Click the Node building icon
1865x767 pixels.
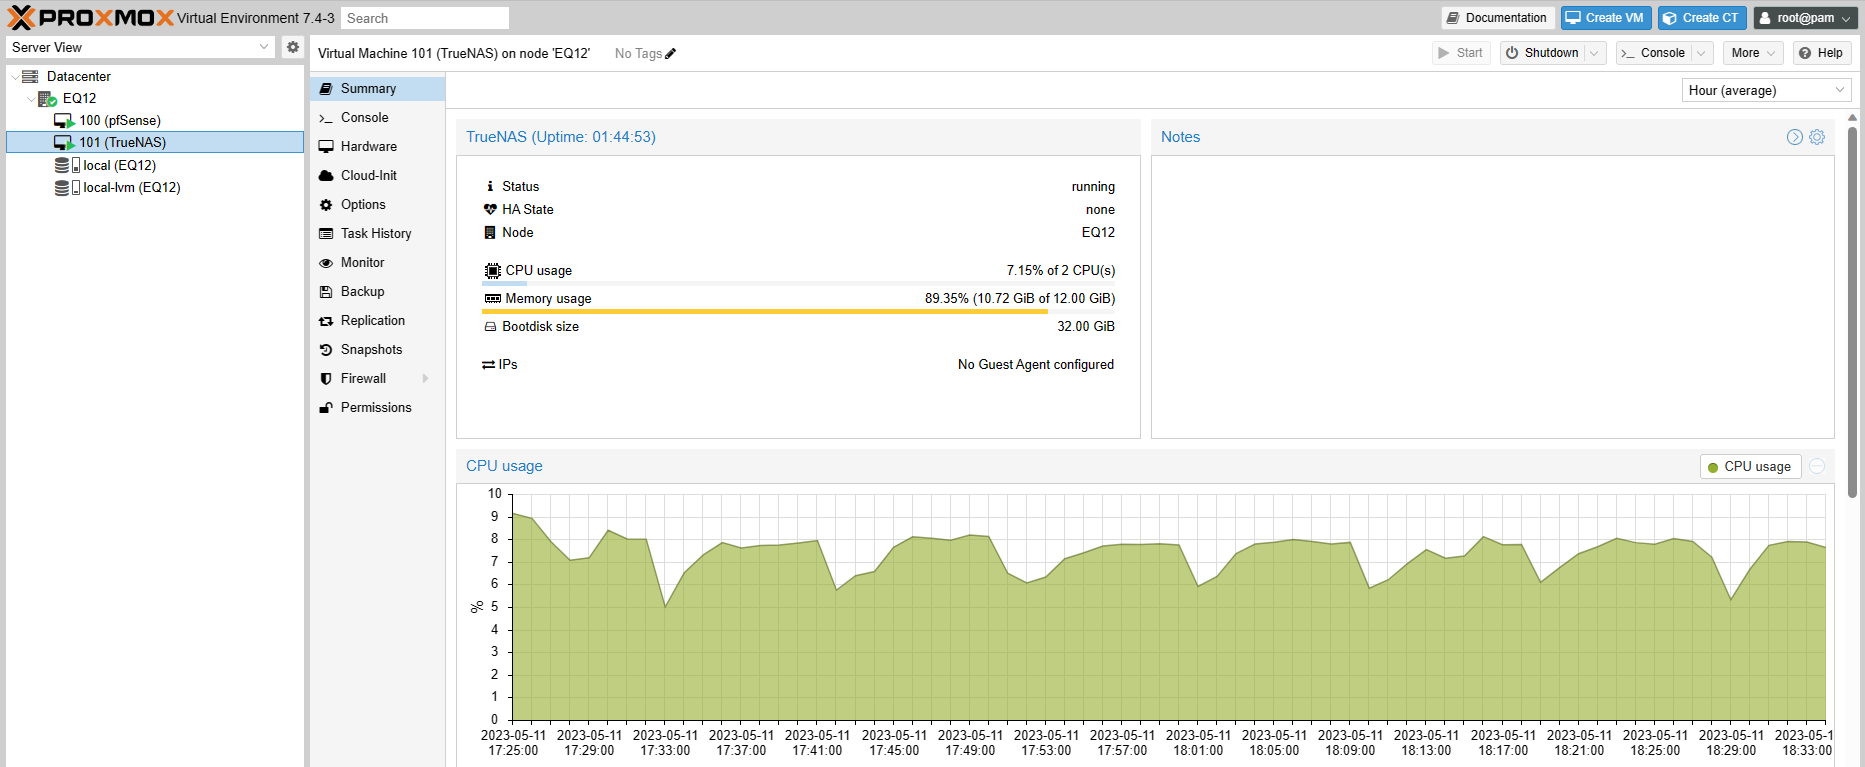coord(490,232)
